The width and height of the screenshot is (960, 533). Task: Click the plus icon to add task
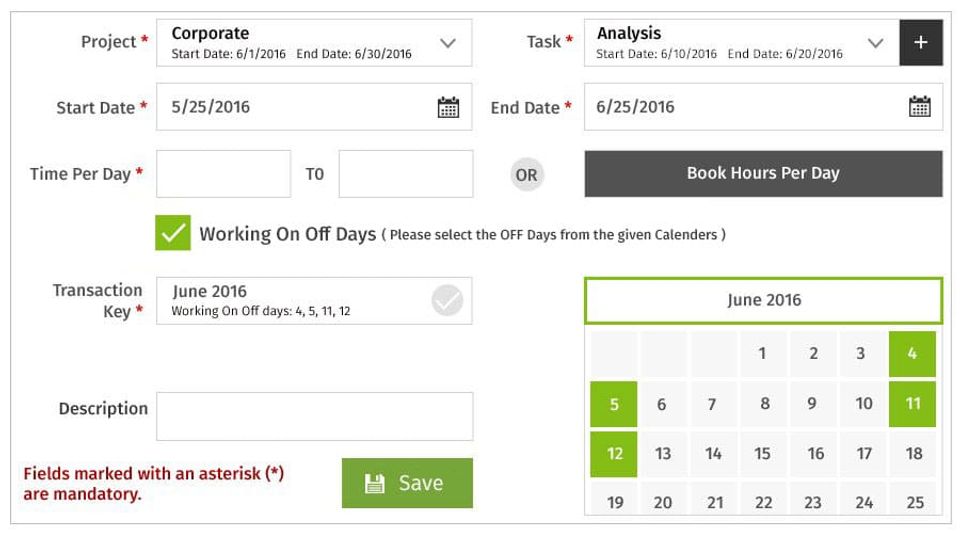[920, 43]
